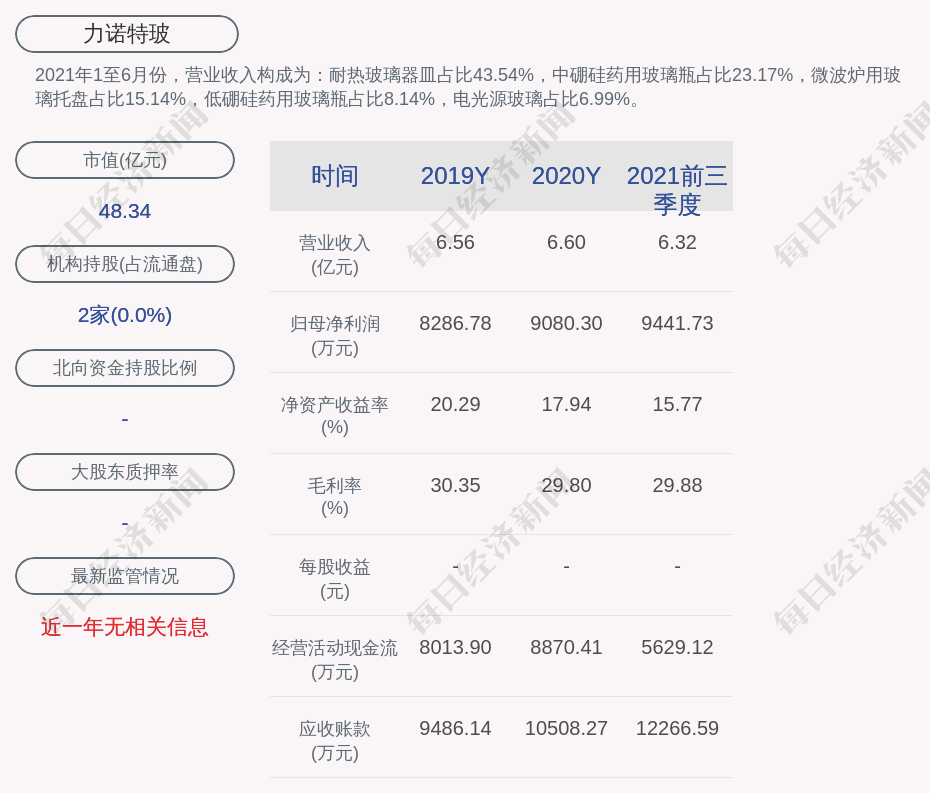Click the 2家(0.0%) institutional holding value
The image size is (930, 793).
pos(125,315)
